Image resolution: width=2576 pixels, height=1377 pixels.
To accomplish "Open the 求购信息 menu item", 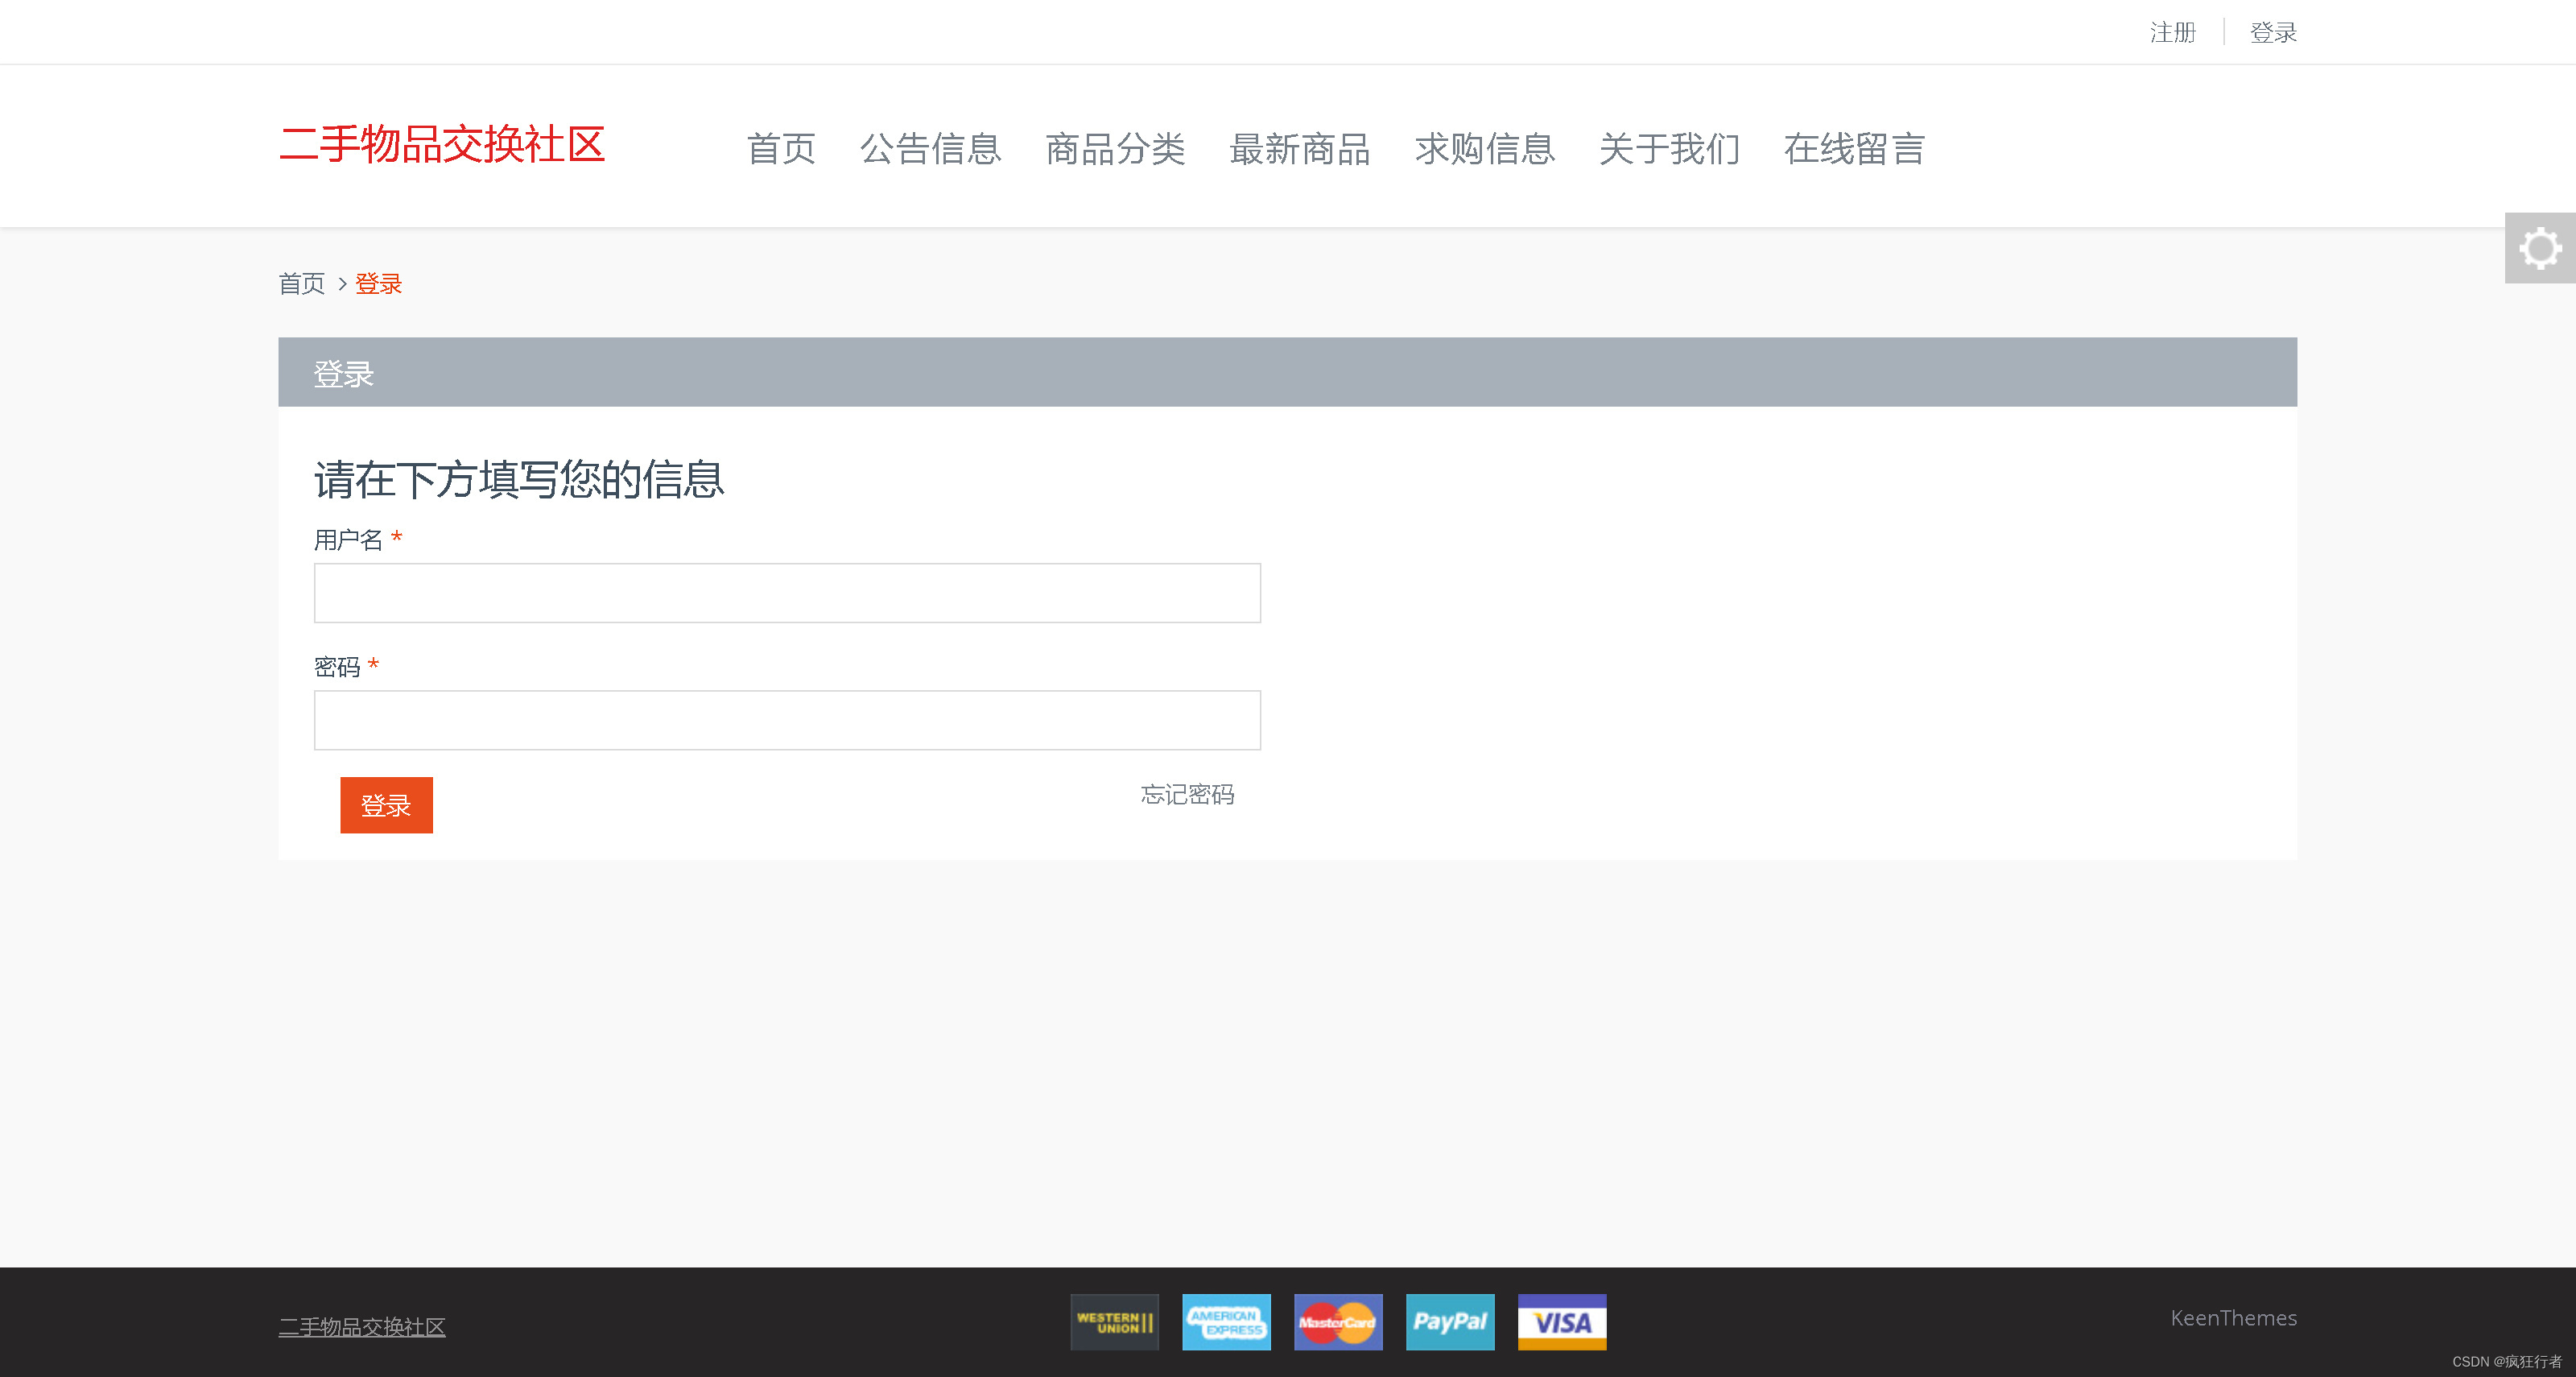I will tap(1485, 149).
